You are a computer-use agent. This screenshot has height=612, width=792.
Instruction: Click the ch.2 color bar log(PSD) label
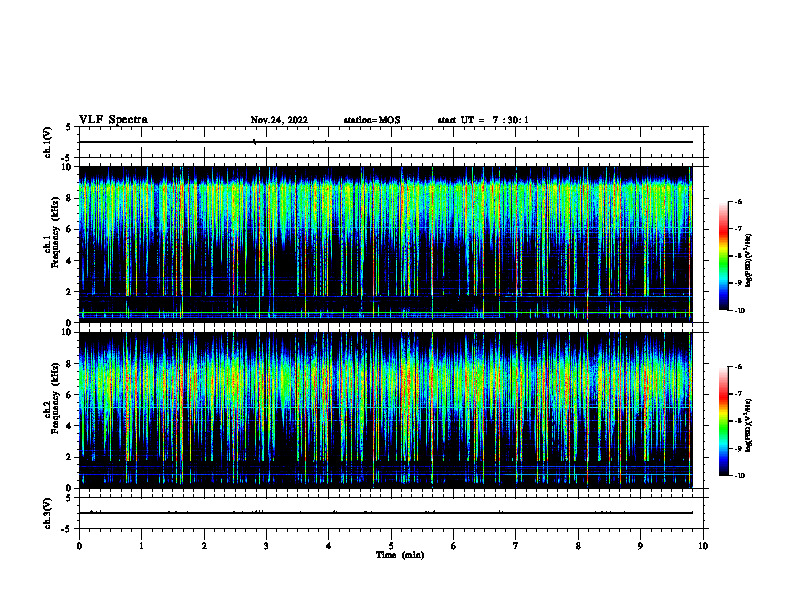[749, 426]
